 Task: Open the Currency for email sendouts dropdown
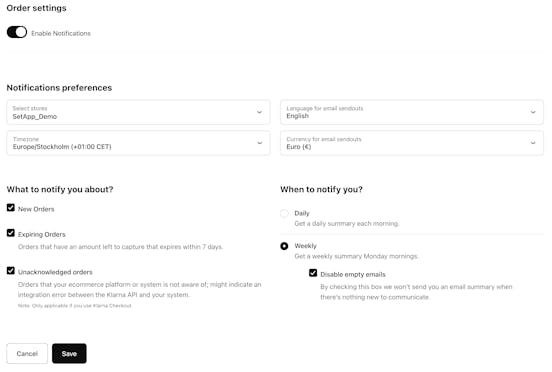pyautogui.click(x=412, y=143)
